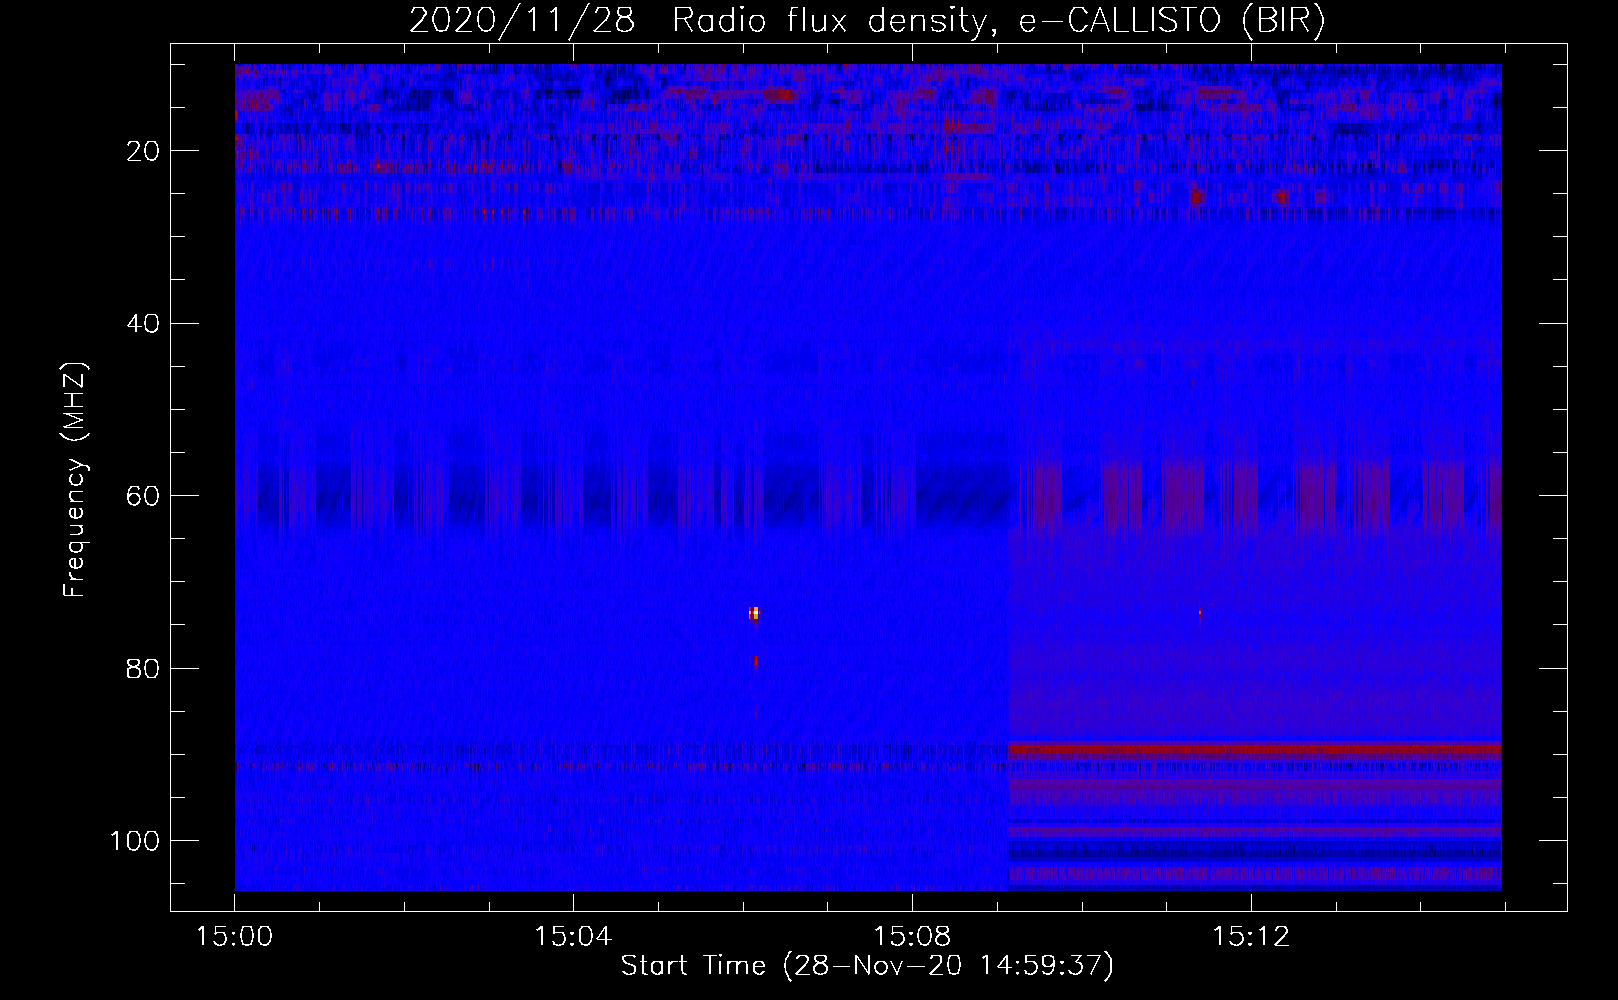Click the '60' frequency tick label
The height and width of the screenshot is (1000, 1618).
(x=143, y=496)
